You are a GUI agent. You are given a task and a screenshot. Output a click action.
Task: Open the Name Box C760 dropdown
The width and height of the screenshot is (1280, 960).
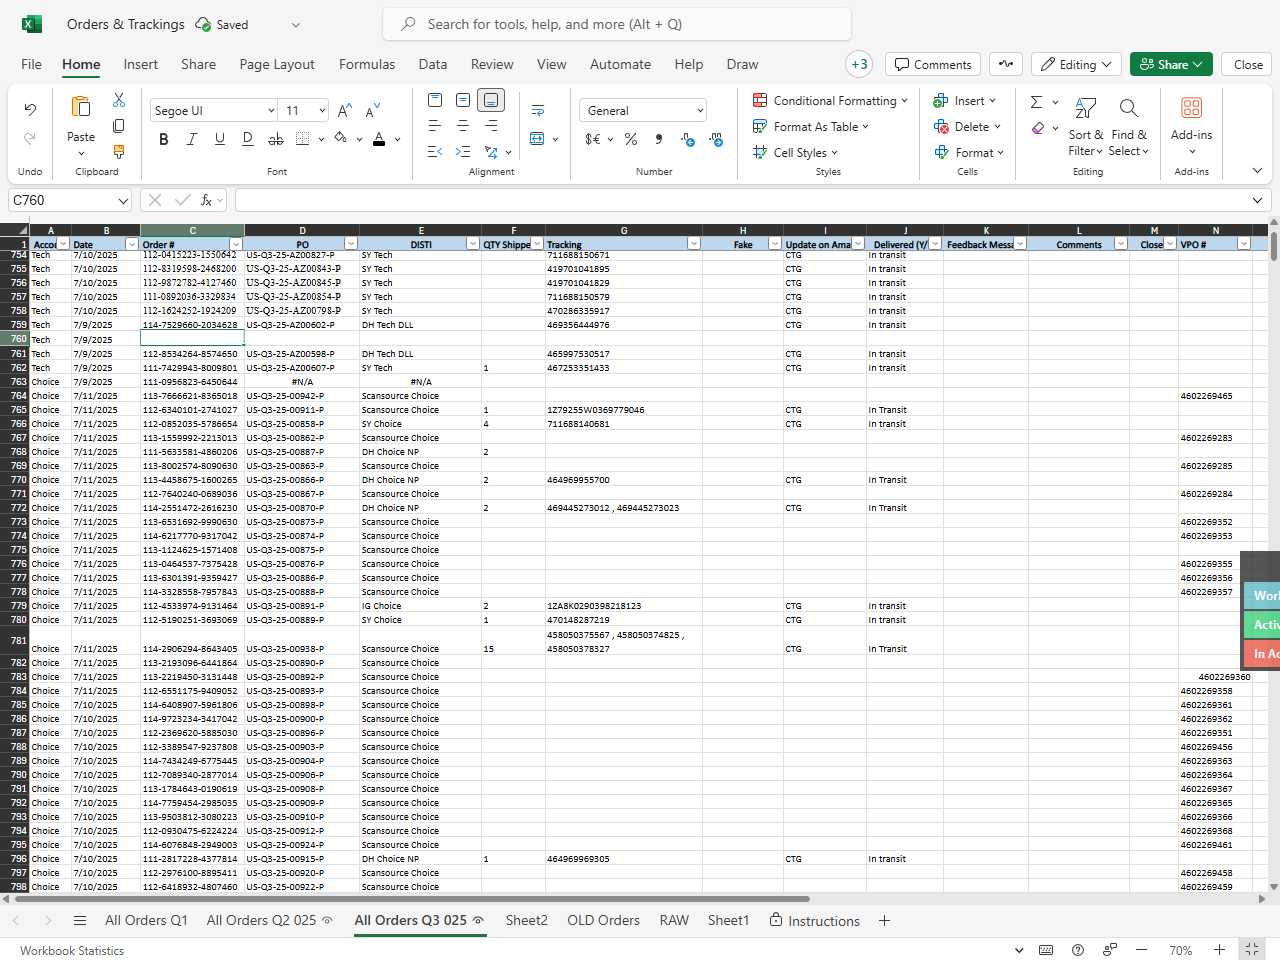(123, 200)
